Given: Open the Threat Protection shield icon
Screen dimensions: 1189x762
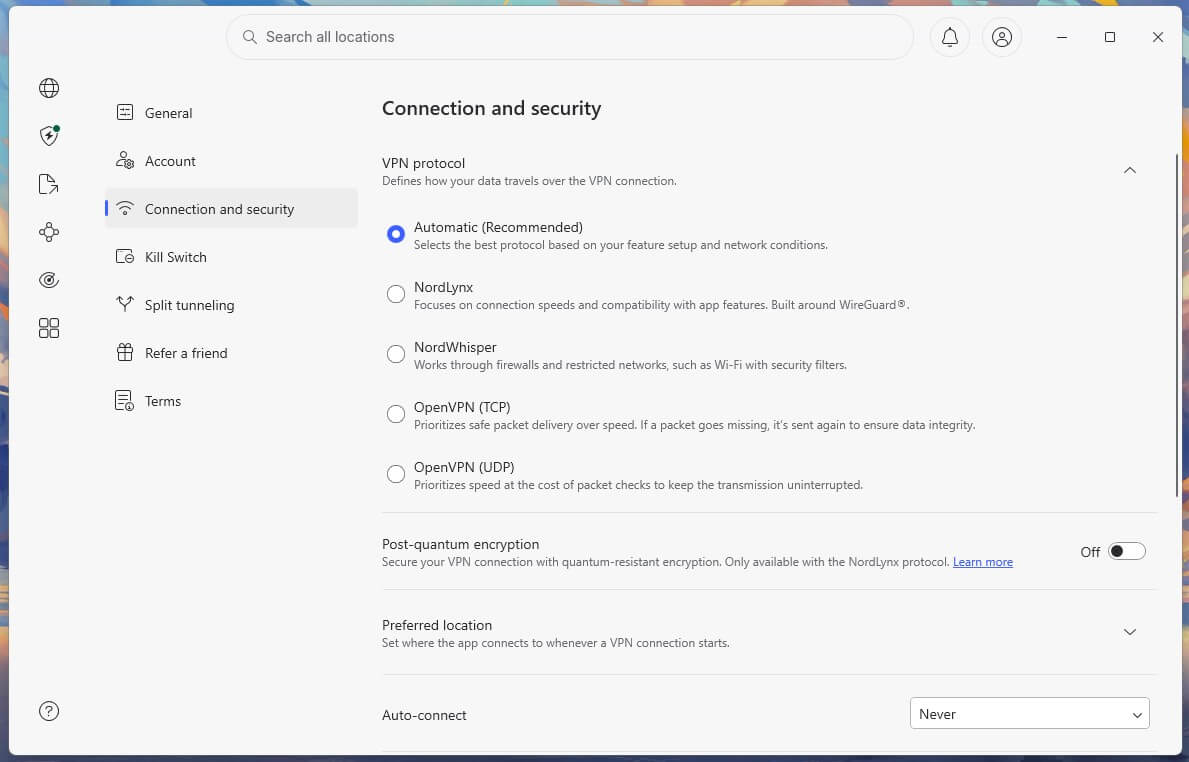Looking at the screenshot, I should [x=49, y=136].
